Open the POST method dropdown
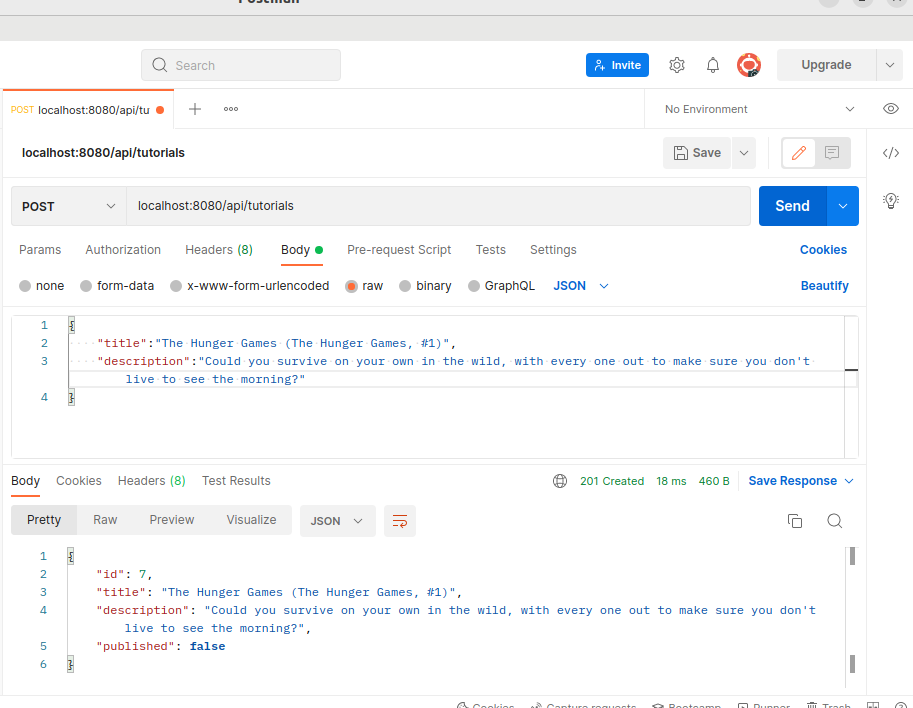The width and height of the screenshot is (913, 708). 69,207
